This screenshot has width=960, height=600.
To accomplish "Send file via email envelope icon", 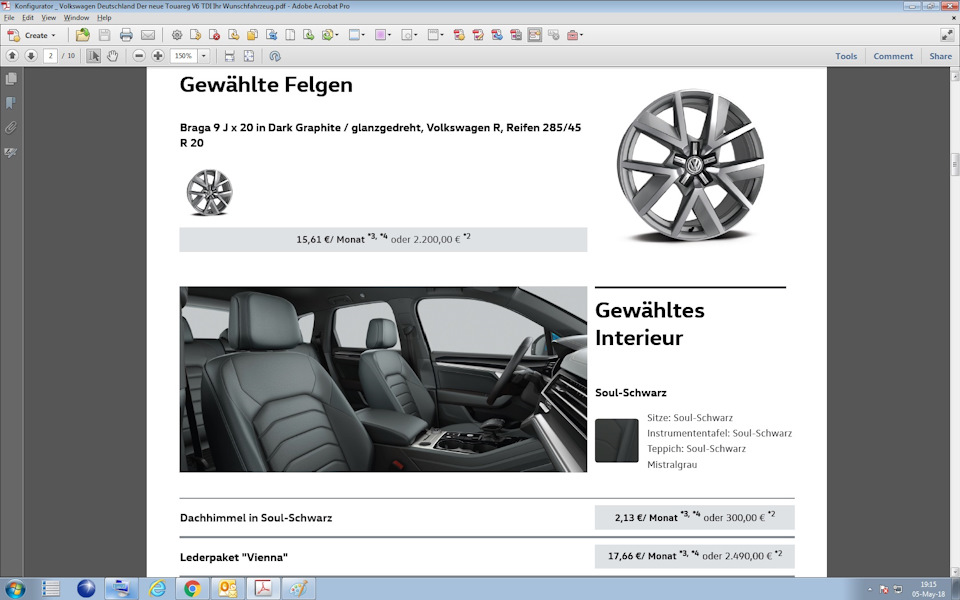I will coord(148,35).
